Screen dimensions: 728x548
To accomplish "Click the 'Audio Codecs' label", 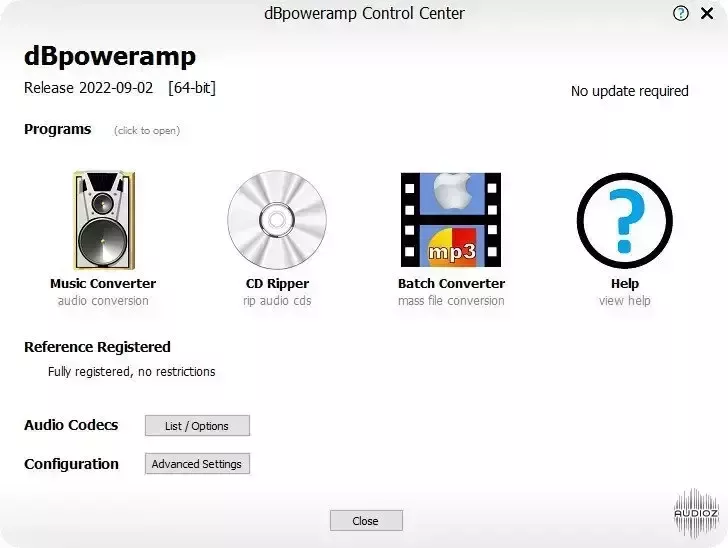I will click(71, 425).
